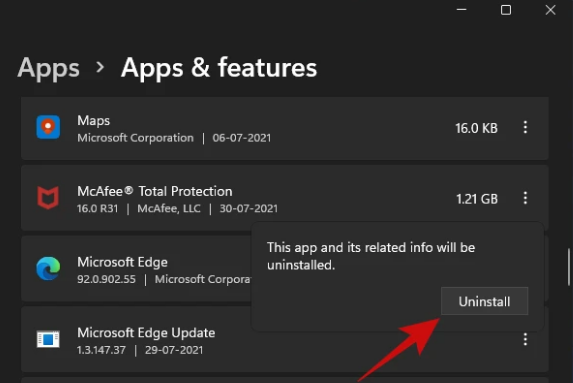Close the Settings window

(x=550, y=10)
